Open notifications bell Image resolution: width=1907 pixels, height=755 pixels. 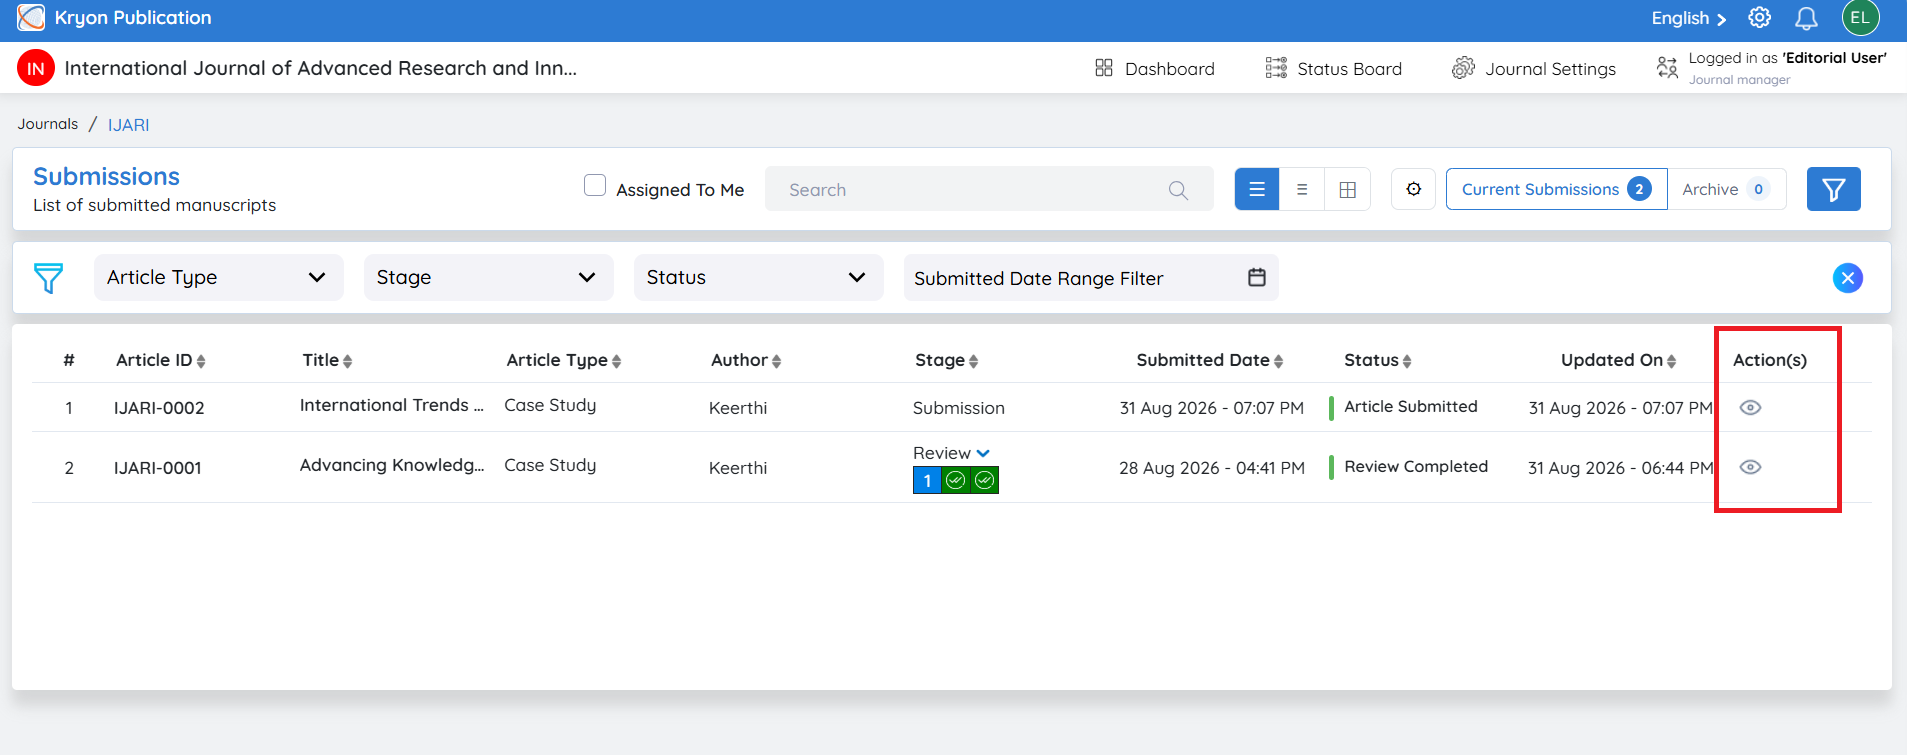point(1806,18)
